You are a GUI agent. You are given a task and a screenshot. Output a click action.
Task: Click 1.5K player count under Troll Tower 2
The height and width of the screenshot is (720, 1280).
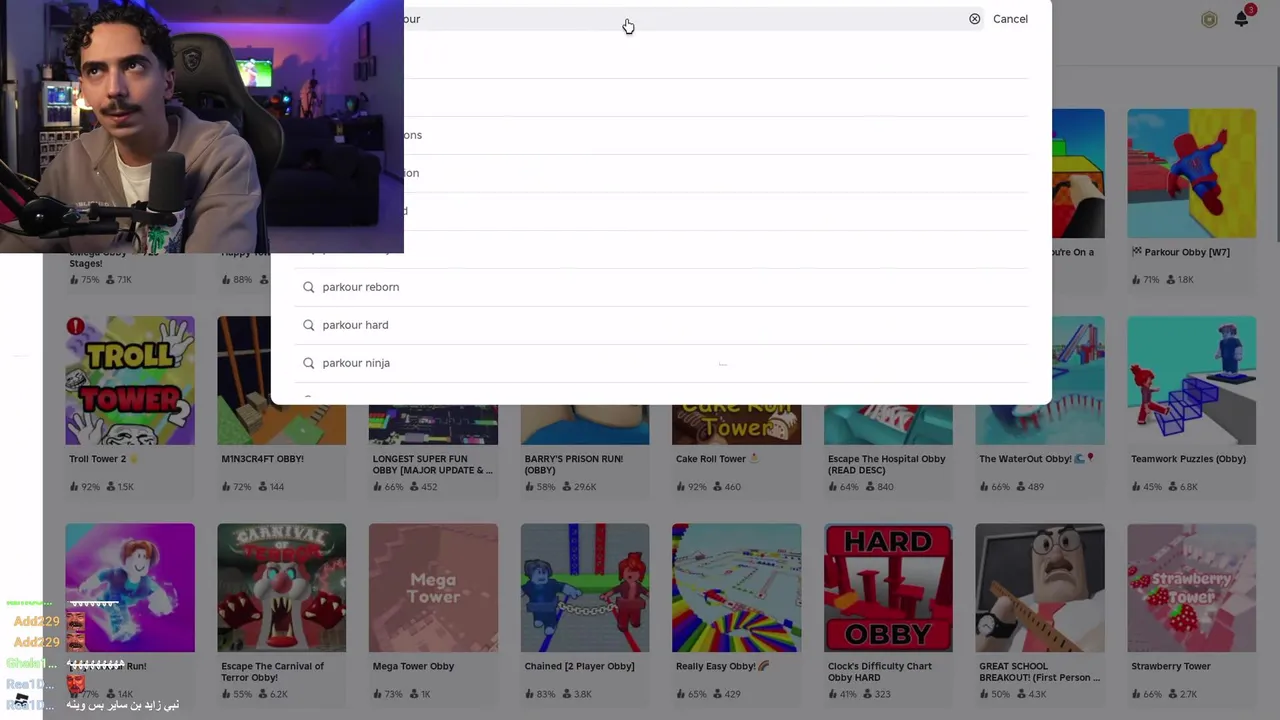pyautogui.click(x=119, y=487)
